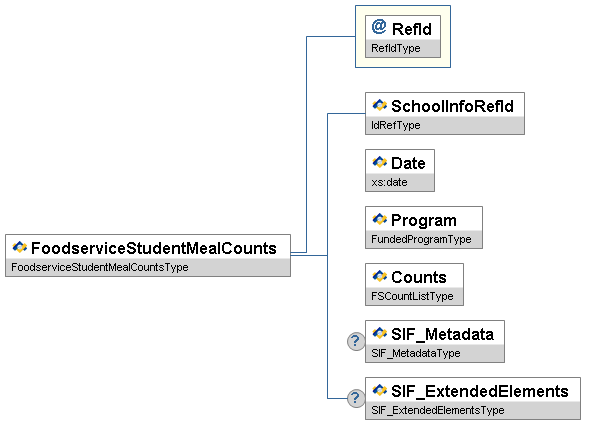
Task: Click the Program element icon
Action: 380,219
